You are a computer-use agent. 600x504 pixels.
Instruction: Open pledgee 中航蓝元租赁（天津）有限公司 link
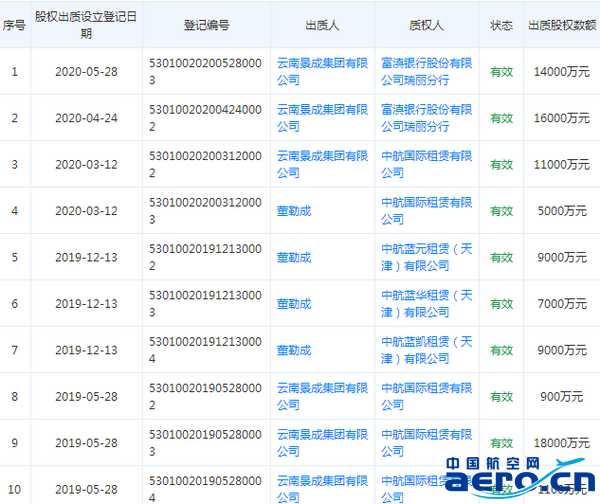point(426,257)
